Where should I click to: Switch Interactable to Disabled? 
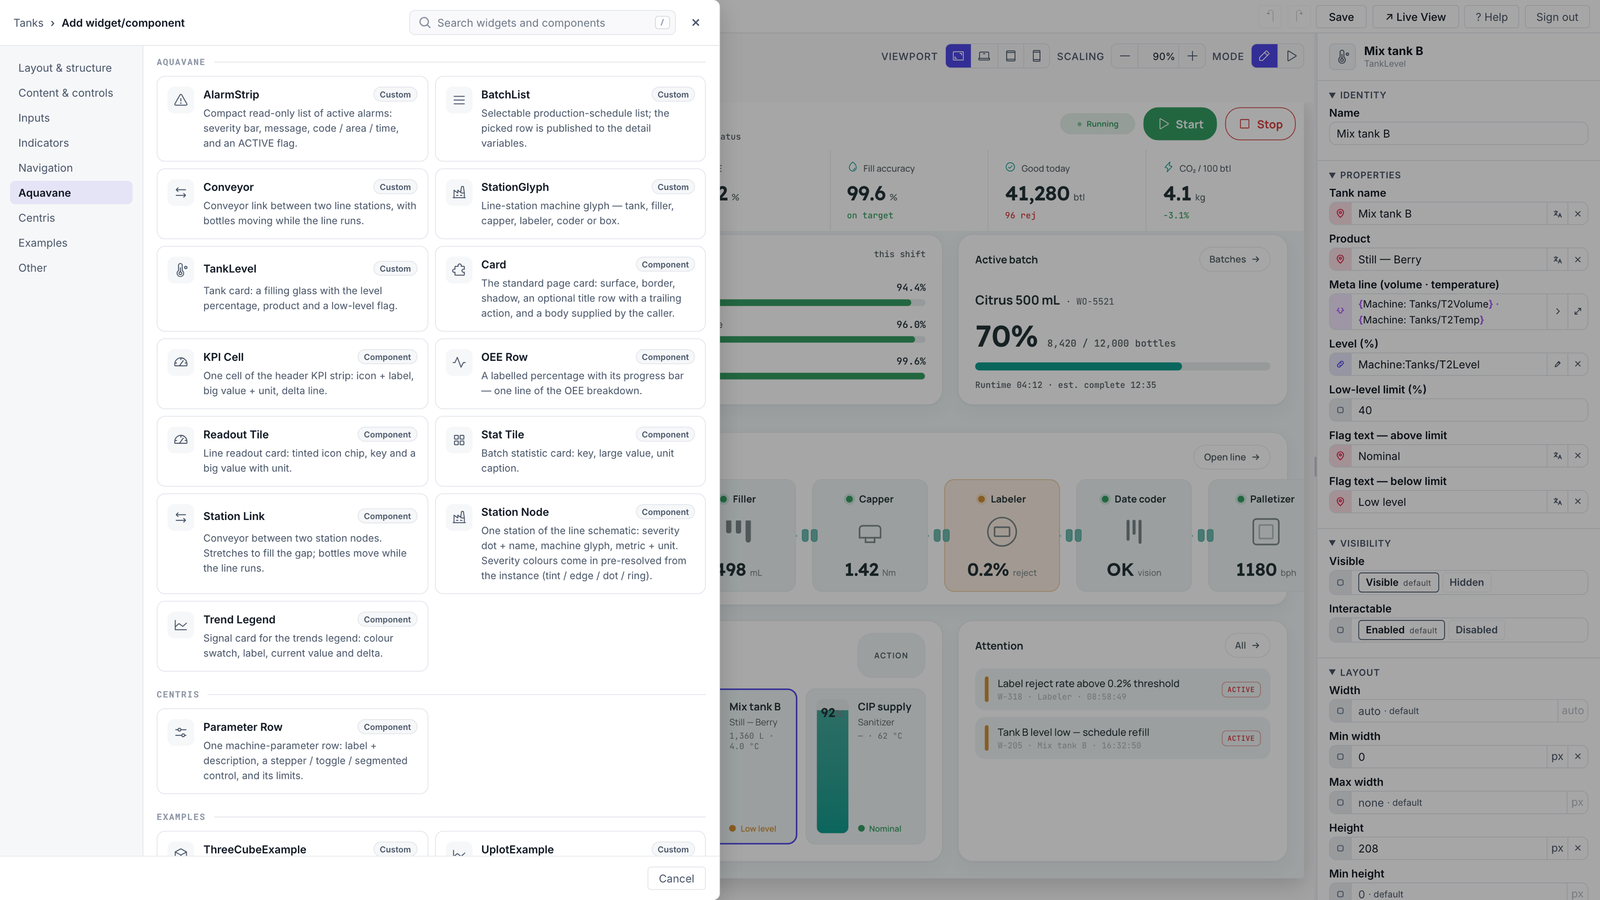click(x=1476, y=630)
